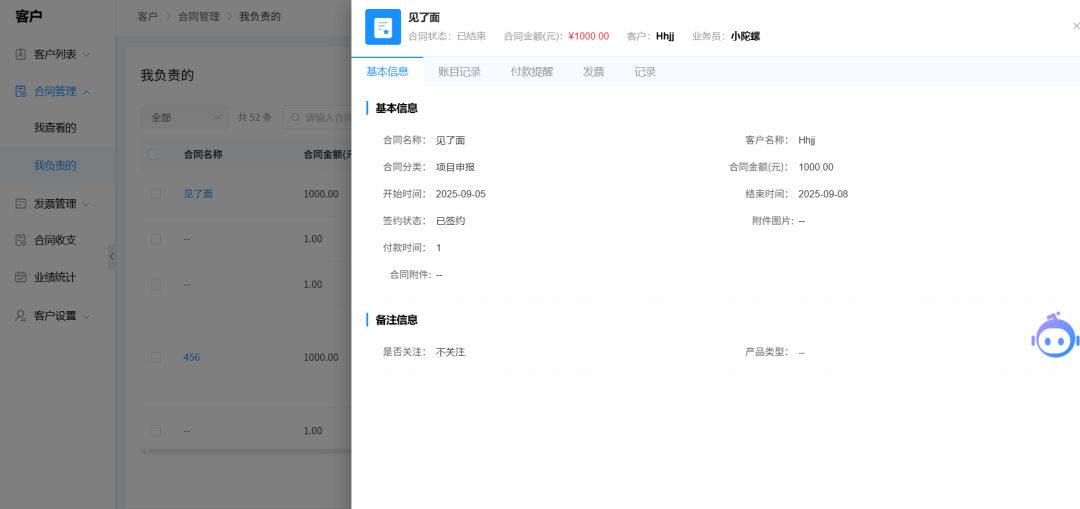Open 业绩统计 page
Image resolution: width=1080 pixels, height=509 pixels.
55,278
